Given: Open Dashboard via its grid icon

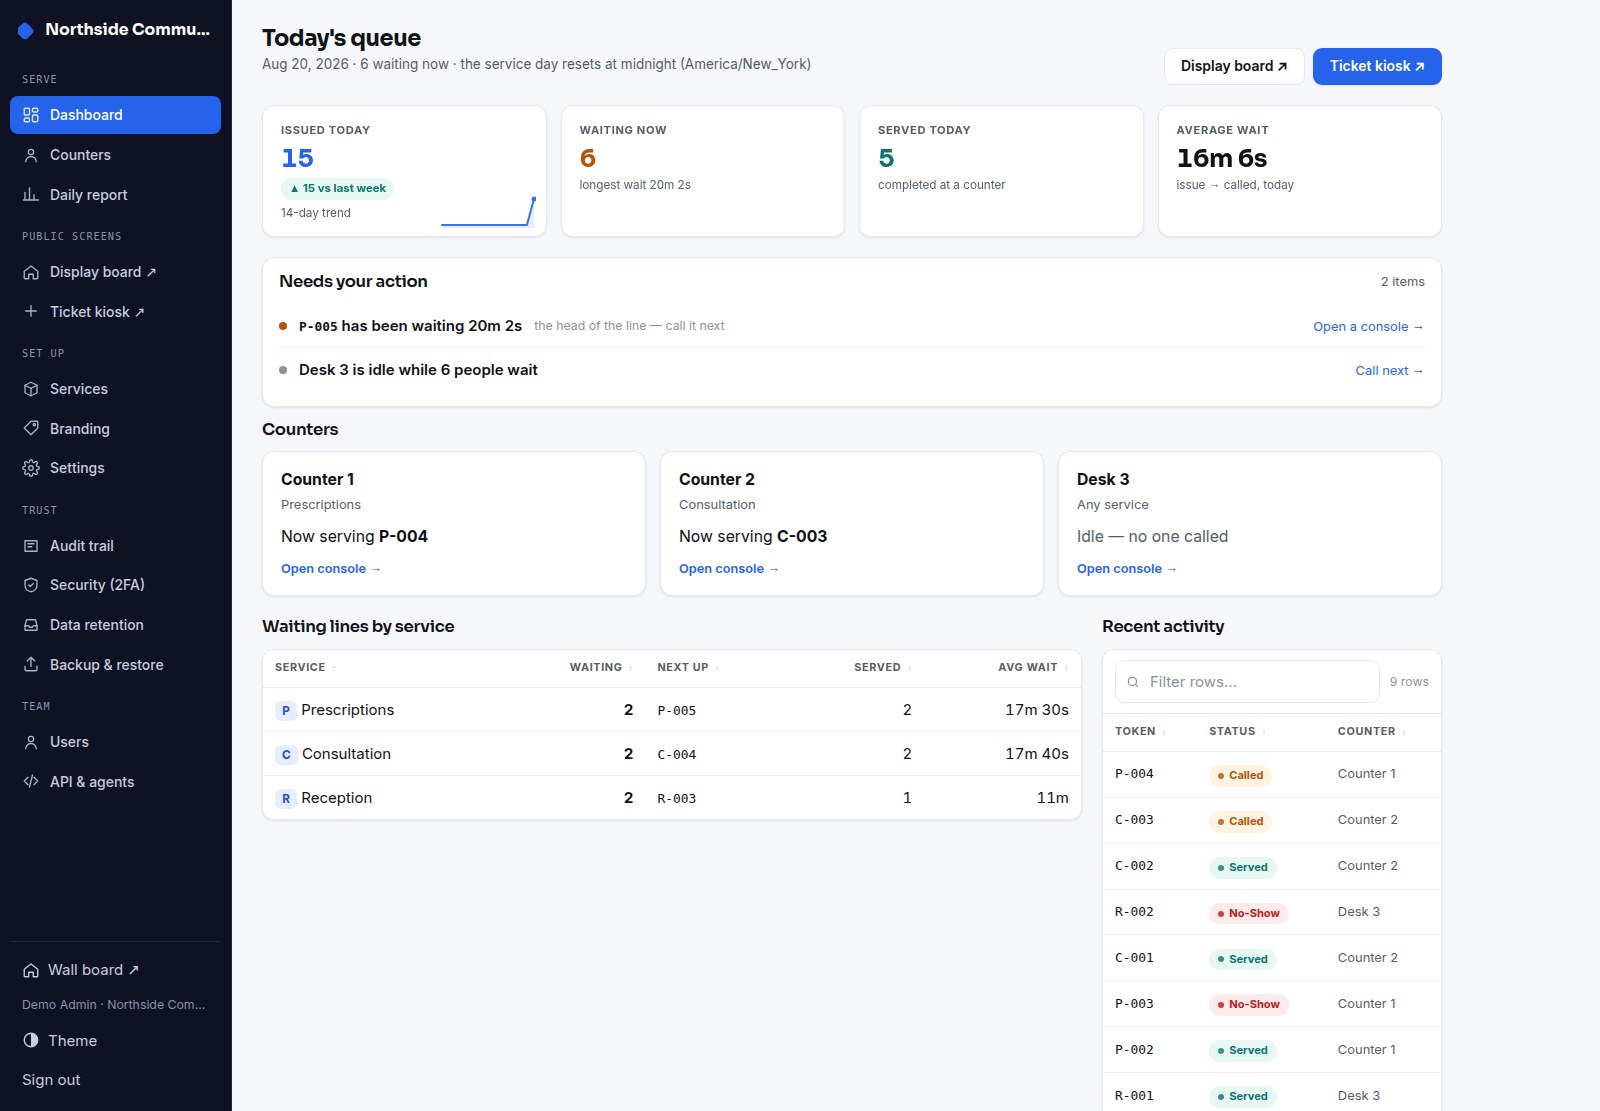Looking at the screenshot, I should pos(31,115).
